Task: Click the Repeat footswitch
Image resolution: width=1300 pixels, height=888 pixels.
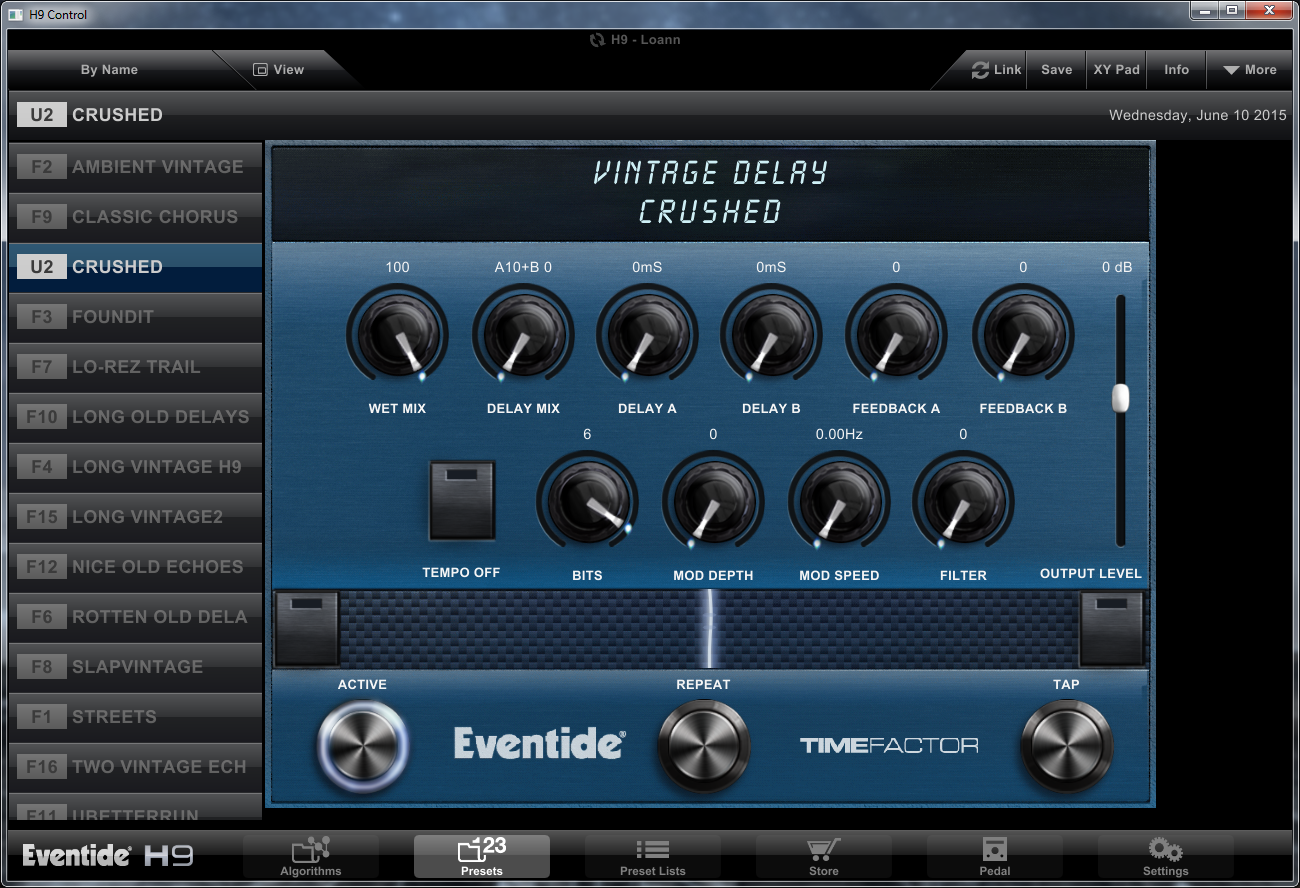Action: pyautogui.click(x=703, y=745)
